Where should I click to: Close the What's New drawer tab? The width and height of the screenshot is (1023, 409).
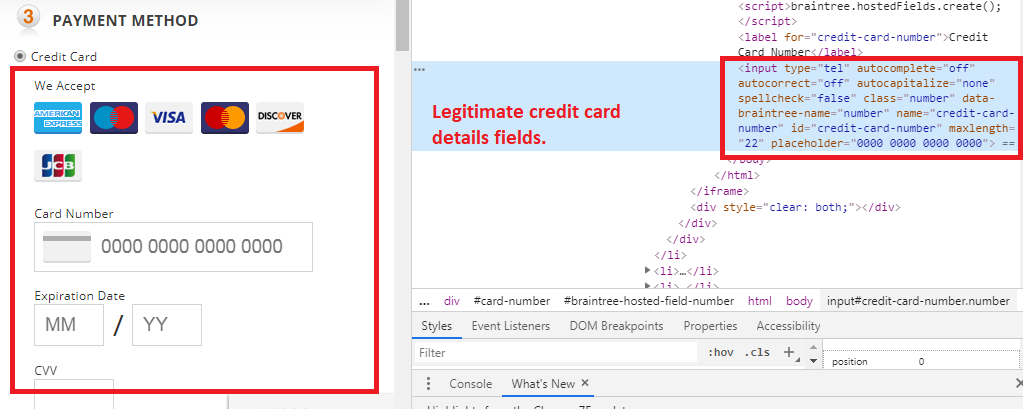click(585, 384)
